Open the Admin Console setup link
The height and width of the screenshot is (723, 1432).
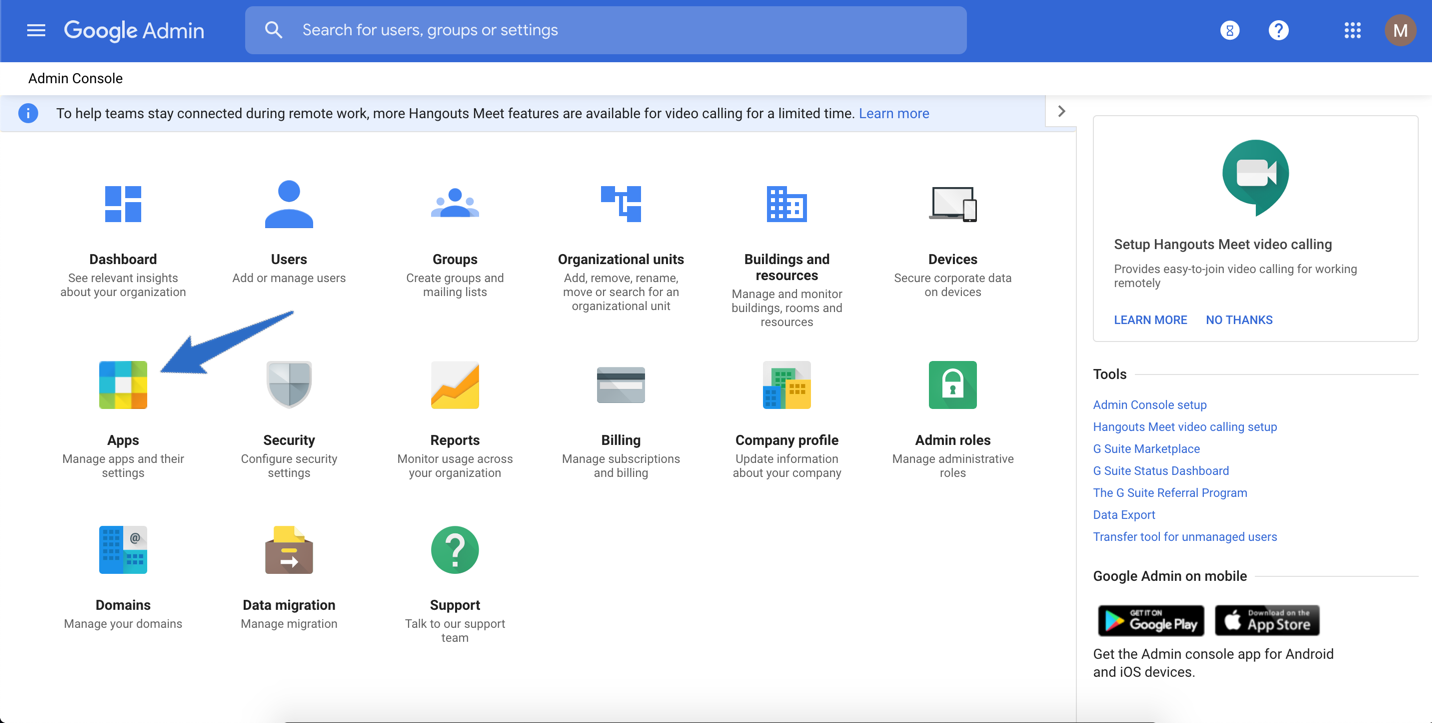point(1150,405)
